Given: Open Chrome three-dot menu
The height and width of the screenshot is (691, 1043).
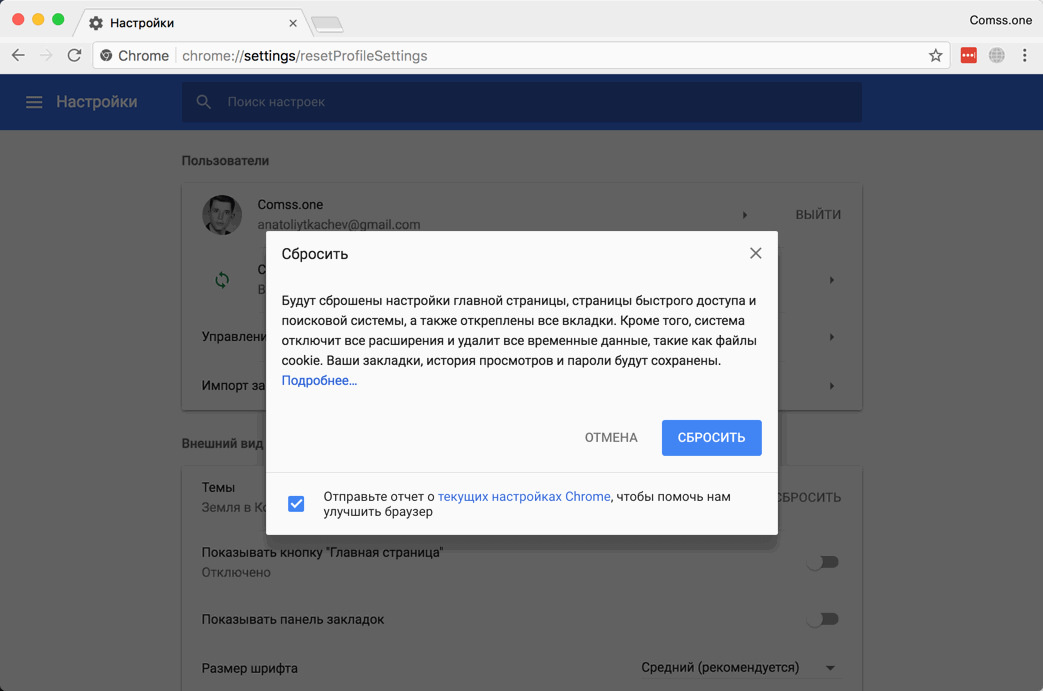Looking at the screenshot, I should pos(1024,56).
